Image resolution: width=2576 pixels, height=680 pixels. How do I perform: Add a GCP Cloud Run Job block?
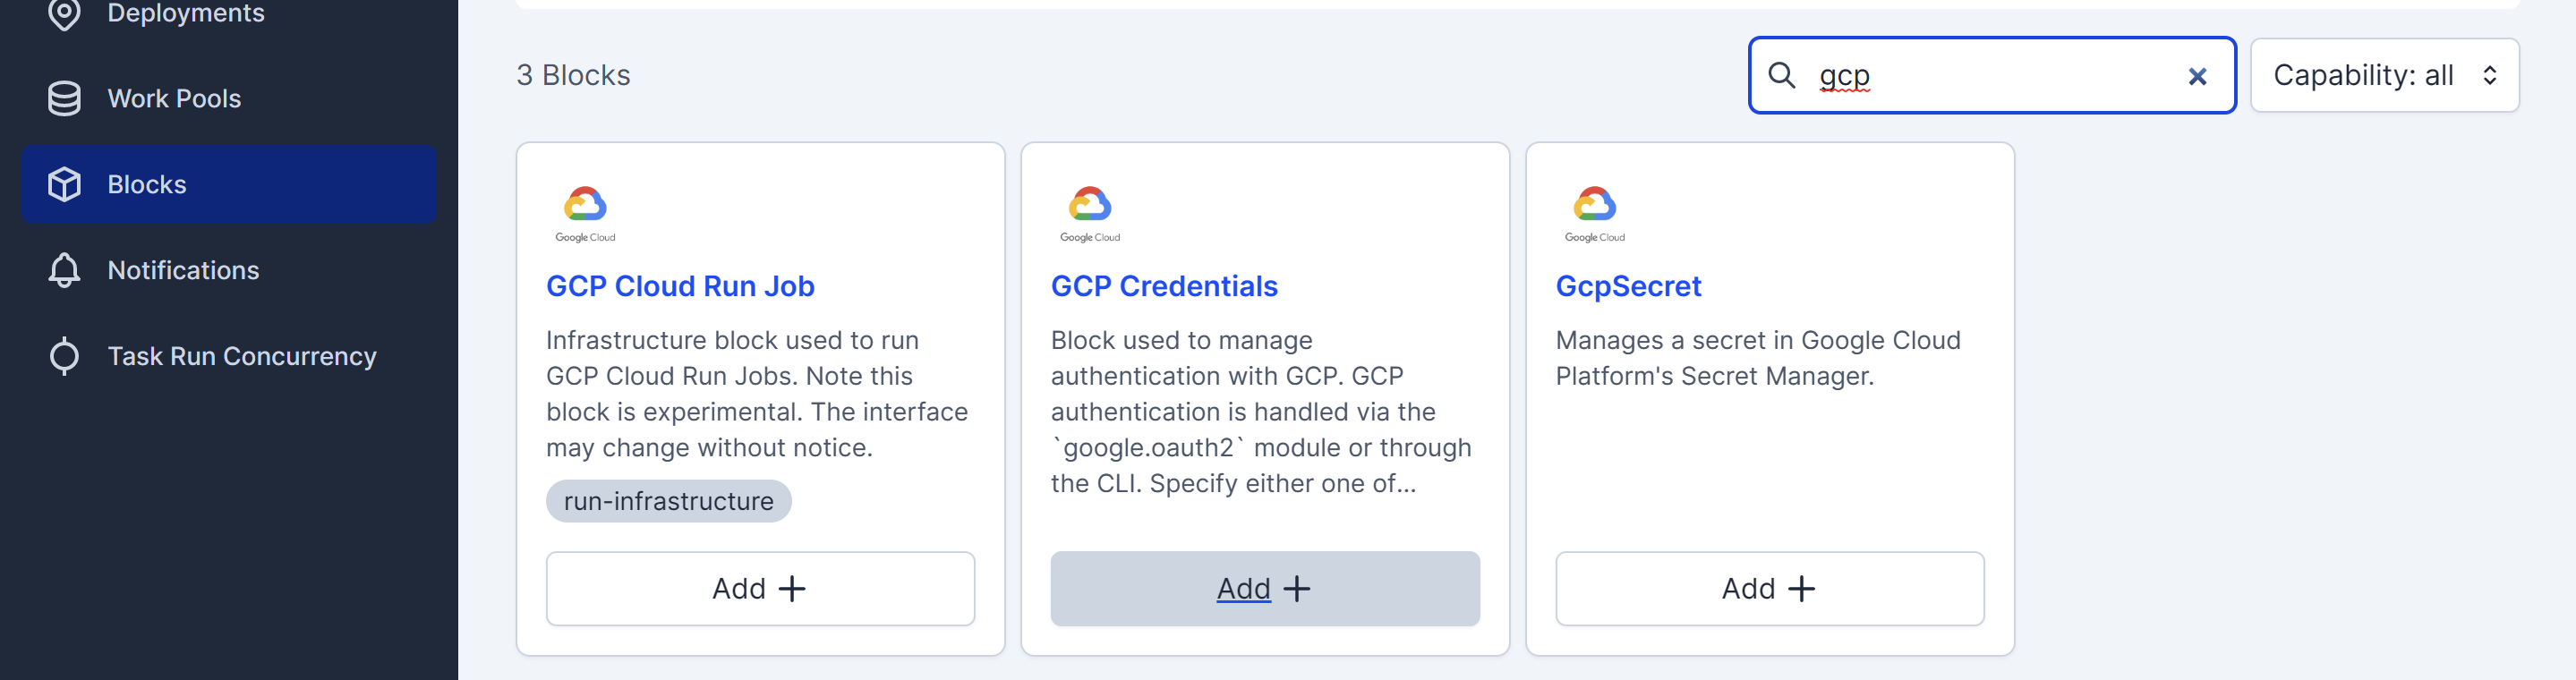pos(760,588)
